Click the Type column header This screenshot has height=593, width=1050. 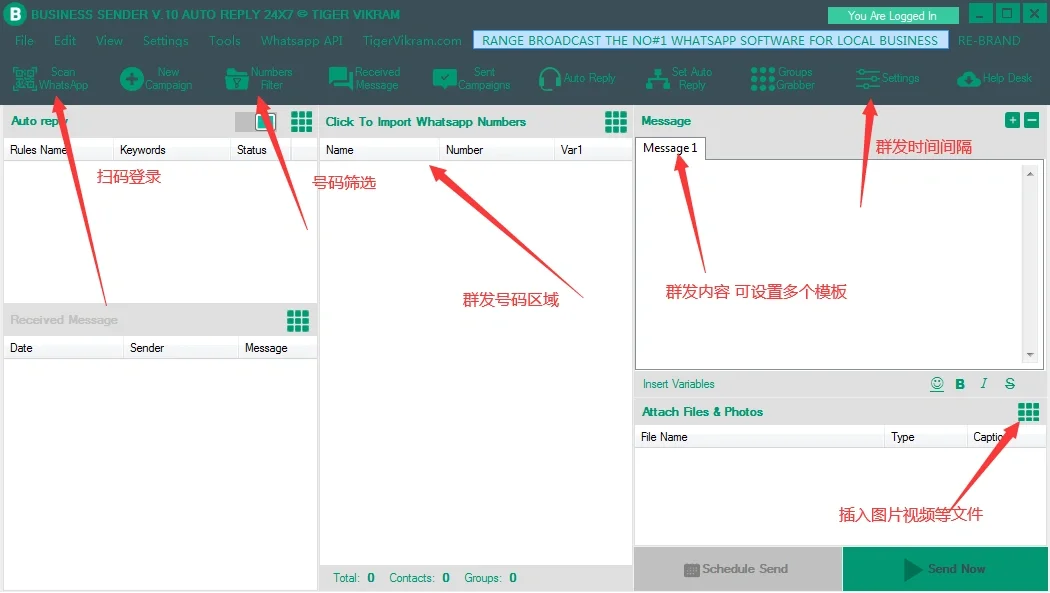point(925,437)
